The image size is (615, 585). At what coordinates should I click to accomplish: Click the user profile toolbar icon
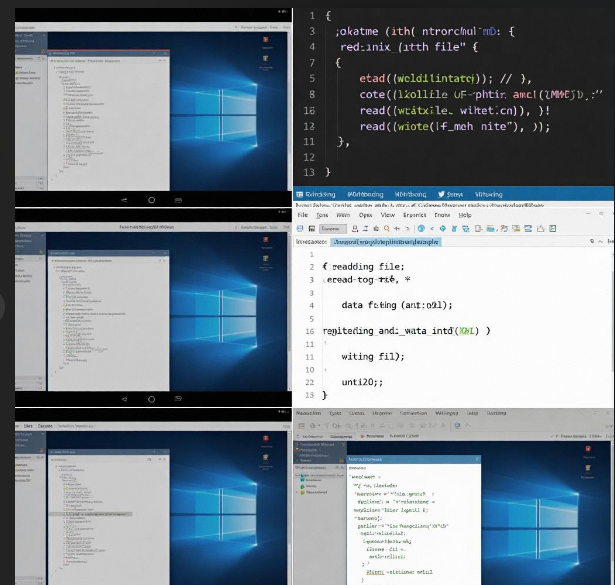(355, 229)
